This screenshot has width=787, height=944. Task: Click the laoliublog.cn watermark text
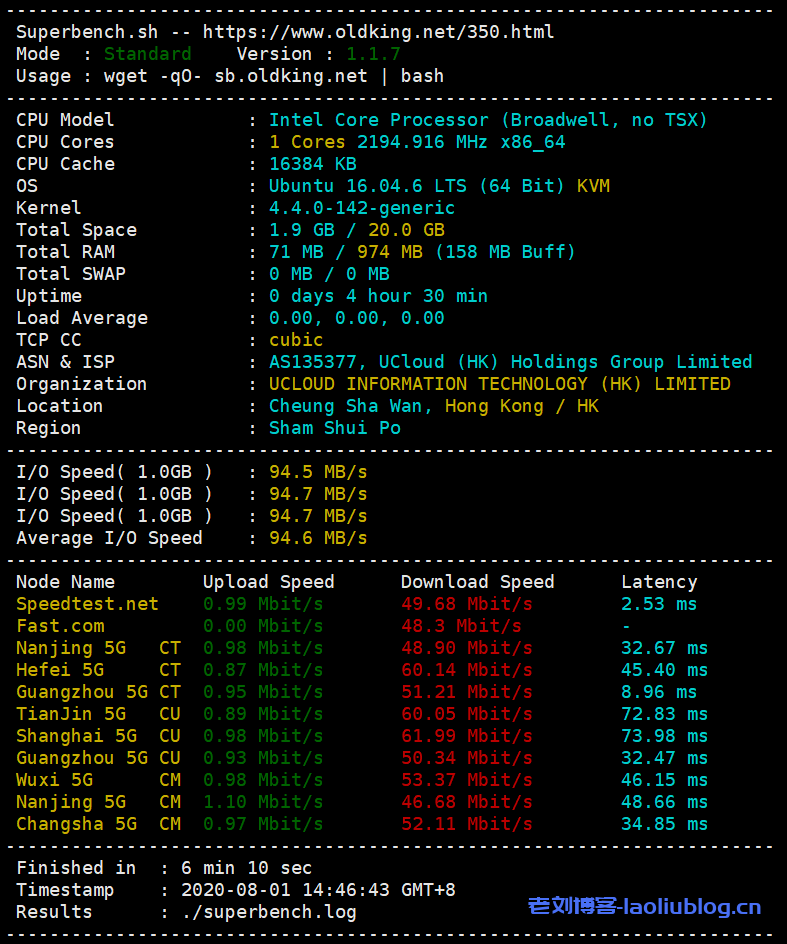[x=644, y=907]
